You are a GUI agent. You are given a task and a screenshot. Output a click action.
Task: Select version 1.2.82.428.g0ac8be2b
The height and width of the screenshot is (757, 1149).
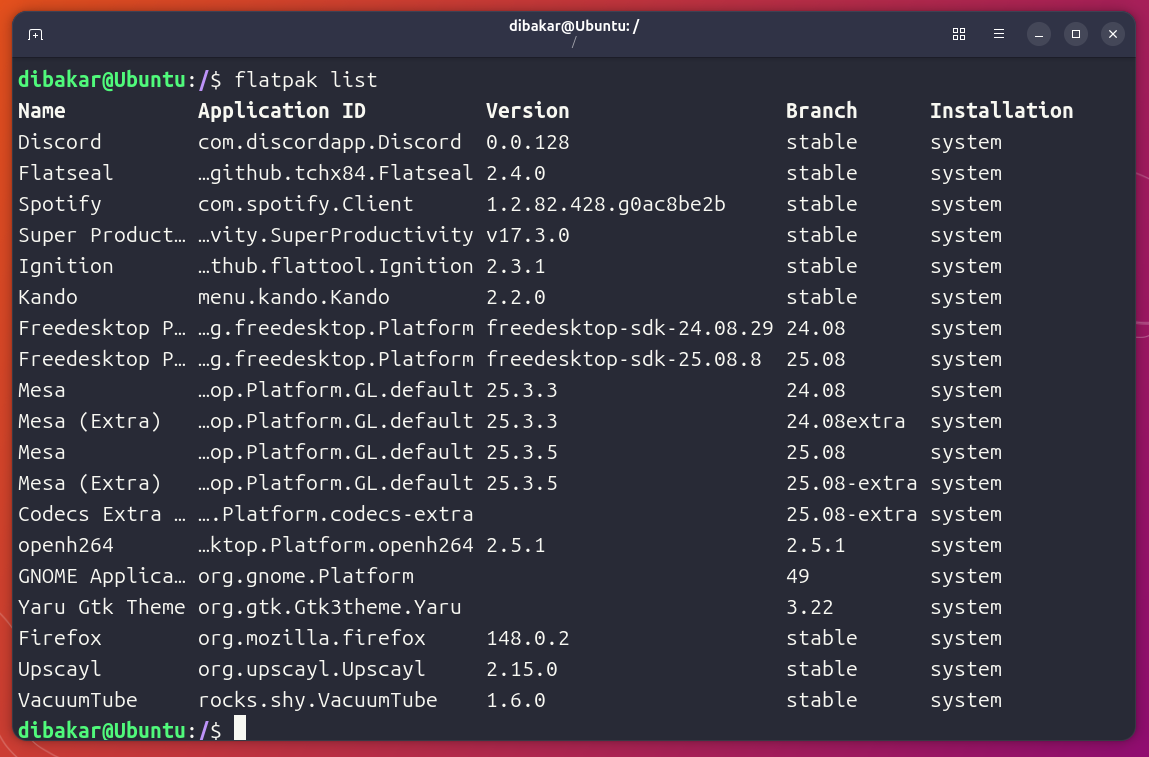click(606, 204)
